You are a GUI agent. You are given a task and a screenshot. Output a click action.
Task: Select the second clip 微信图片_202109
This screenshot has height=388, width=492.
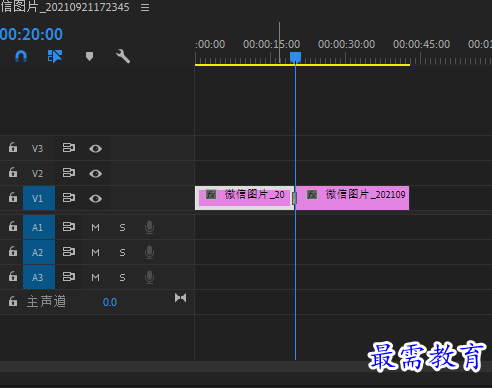pos(353,198)
